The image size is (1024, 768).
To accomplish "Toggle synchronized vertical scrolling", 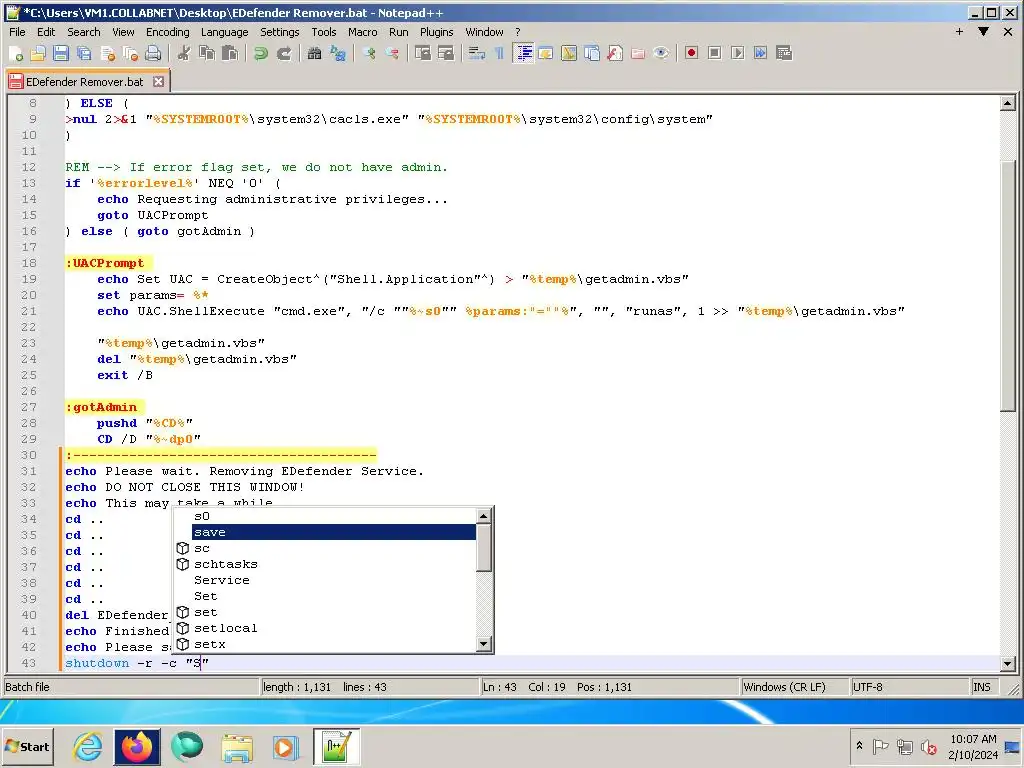I will [423, 54].
